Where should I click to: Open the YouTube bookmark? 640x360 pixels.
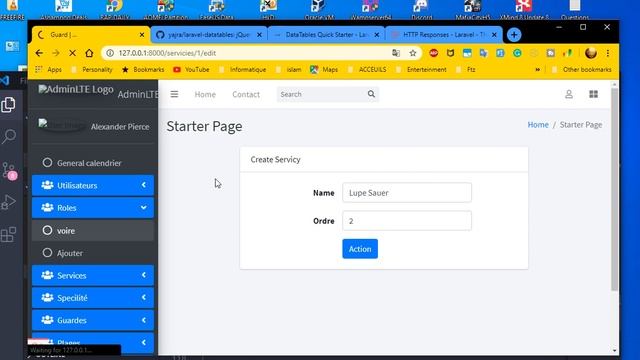191,70
